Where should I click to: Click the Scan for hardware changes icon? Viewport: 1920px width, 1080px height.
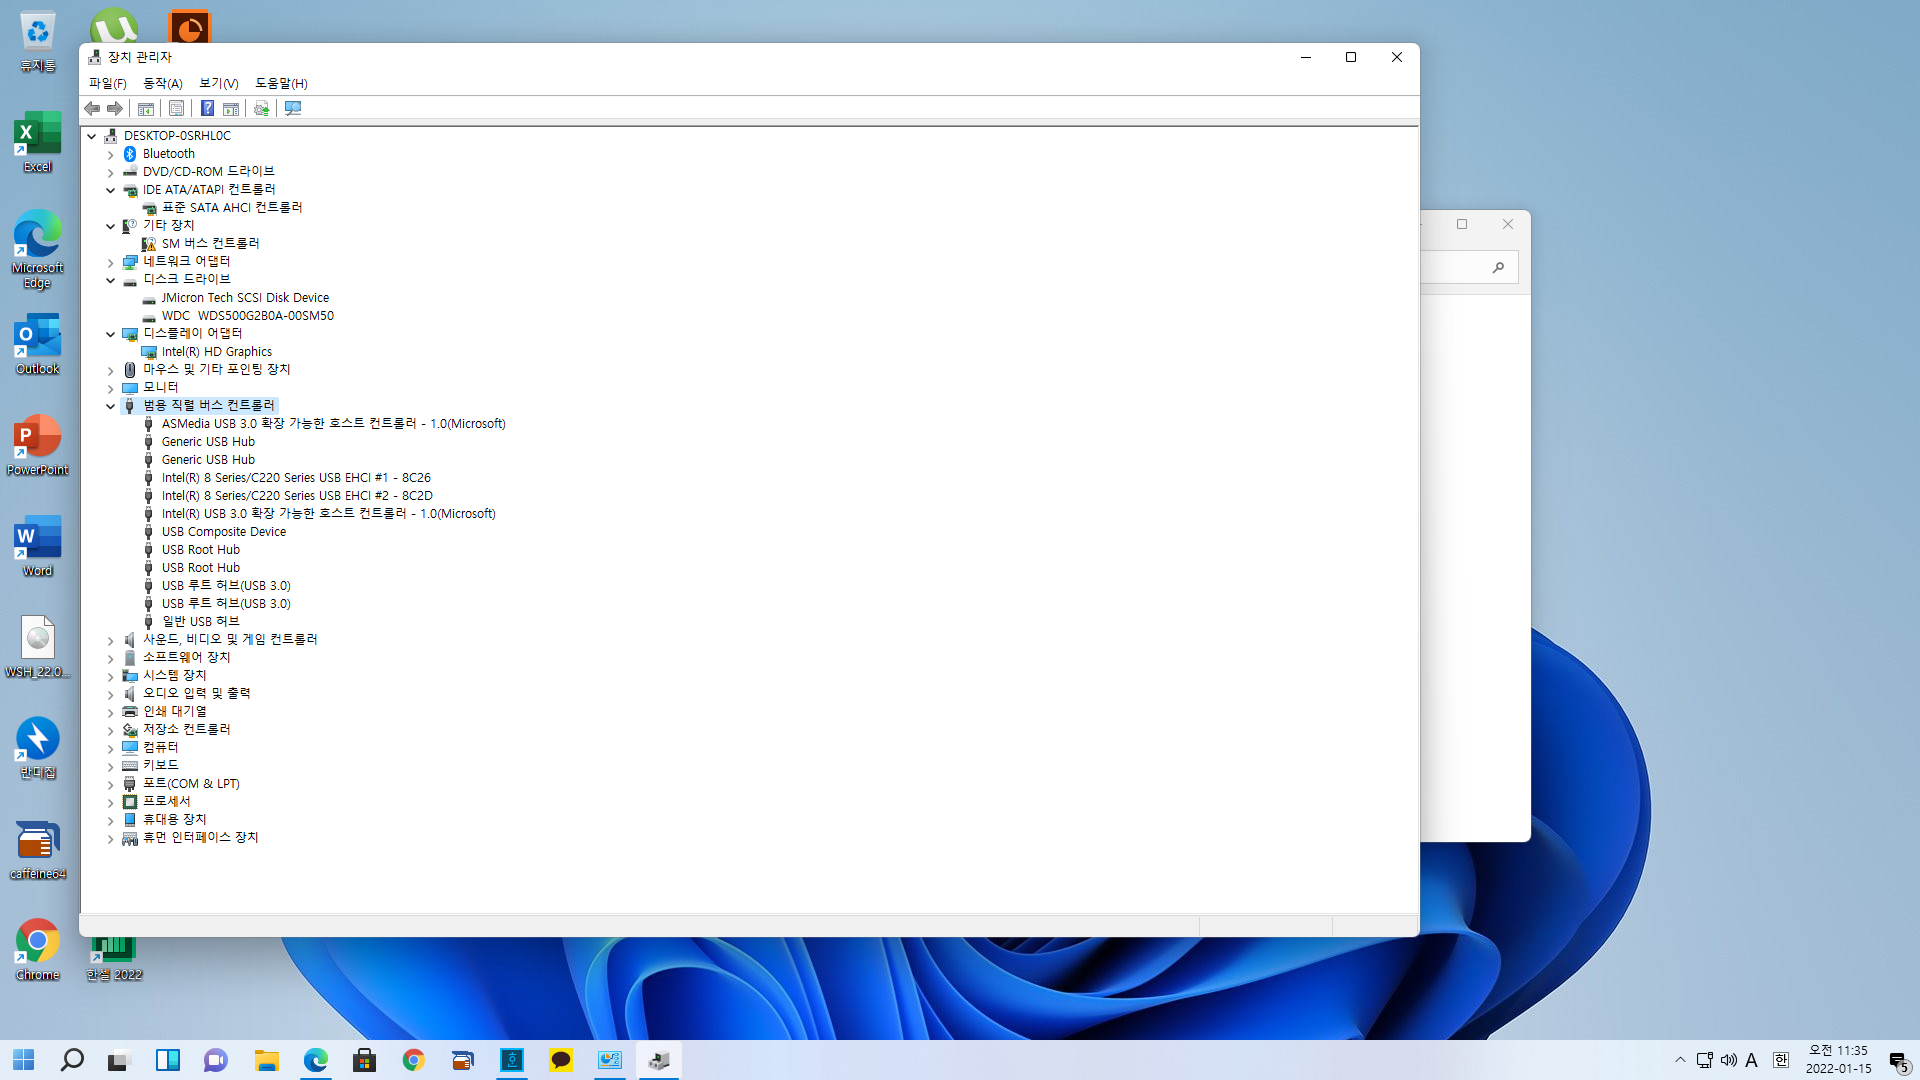point(293,108)
